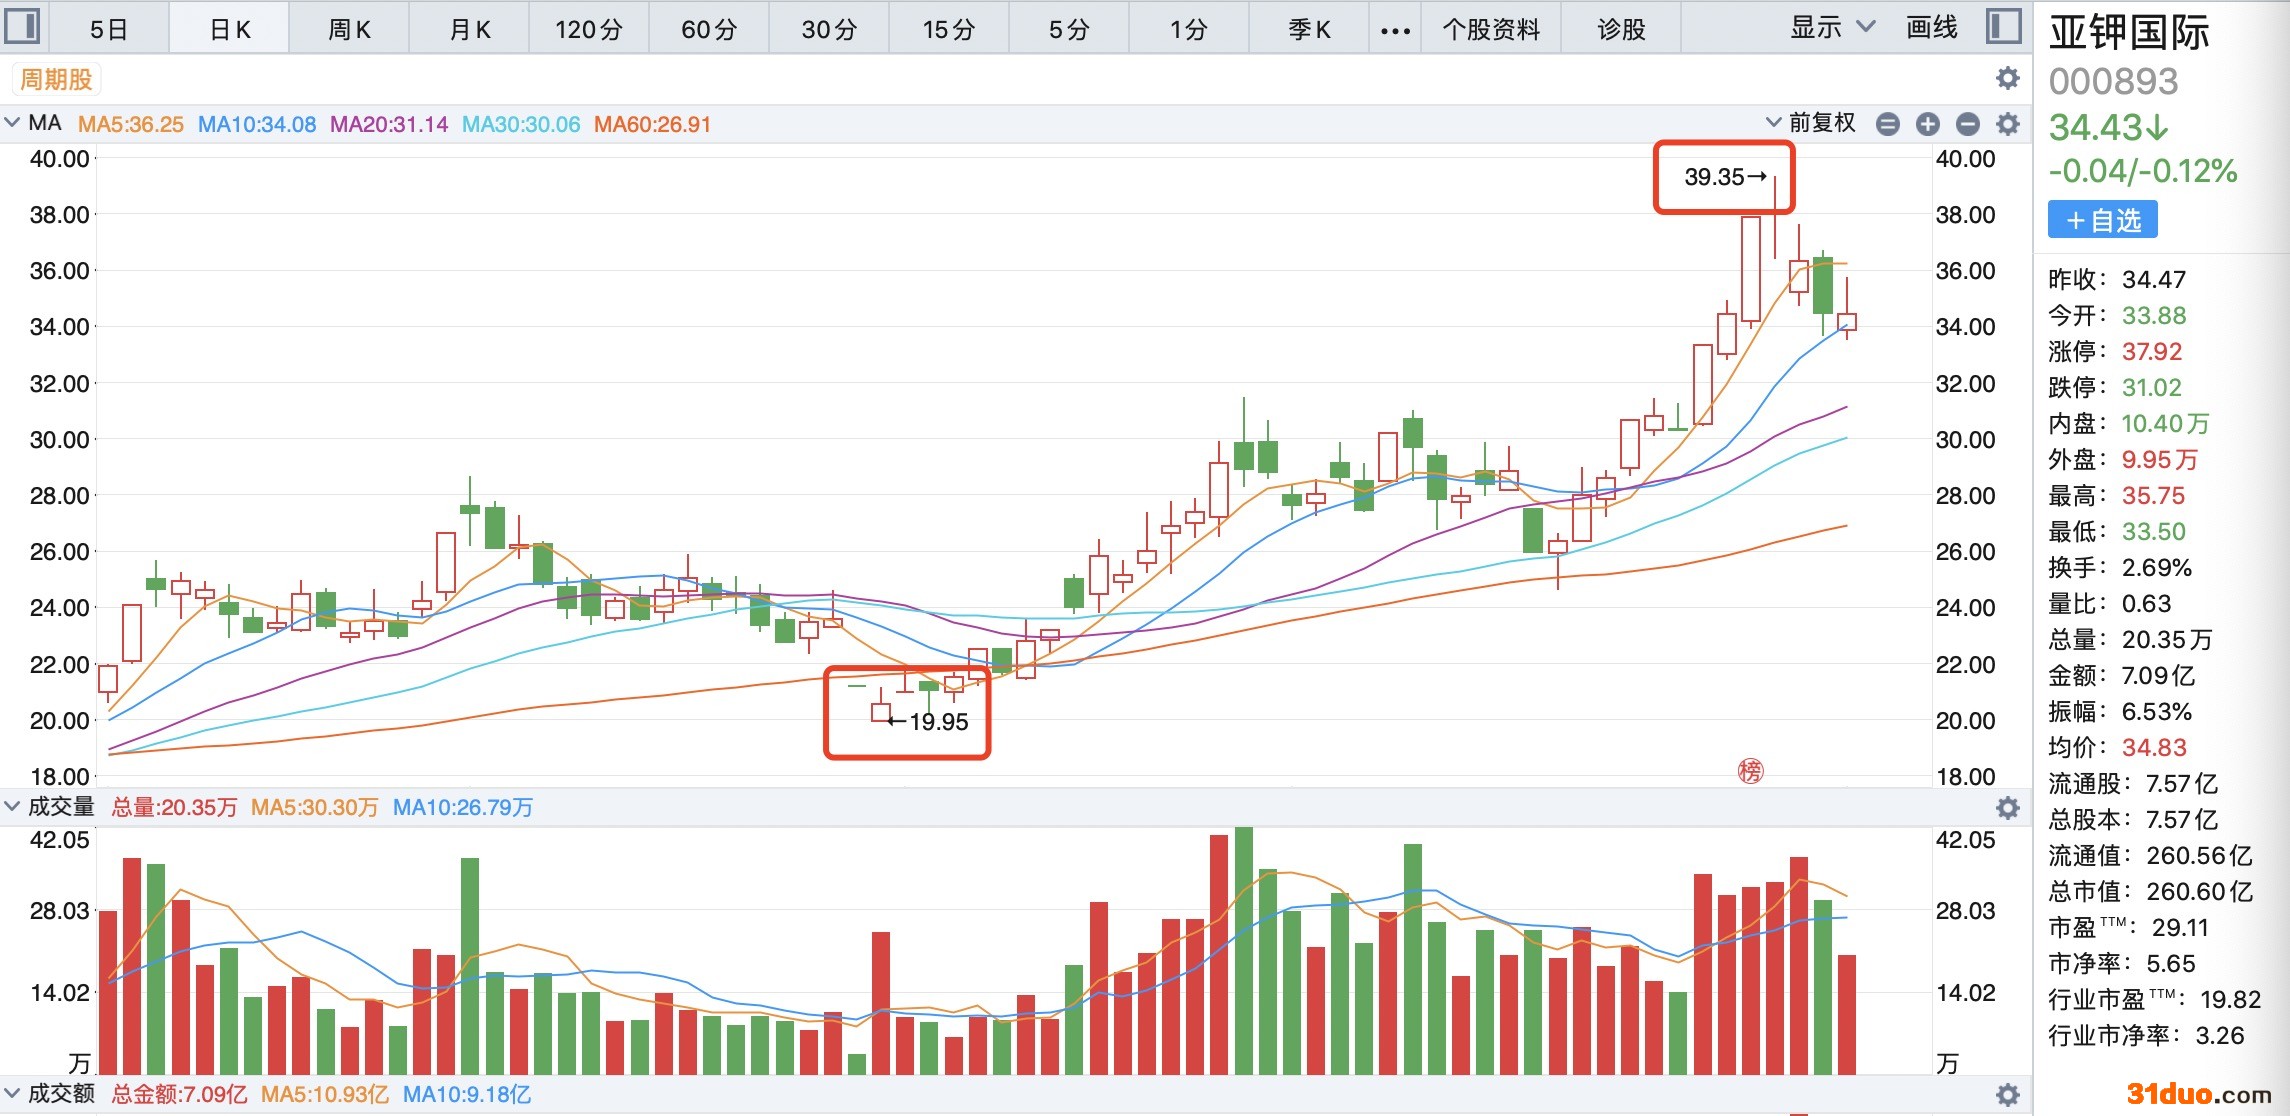Open 周期股 tag row settings gear
The image size is (2290, 1116).
coord(2007,78)
